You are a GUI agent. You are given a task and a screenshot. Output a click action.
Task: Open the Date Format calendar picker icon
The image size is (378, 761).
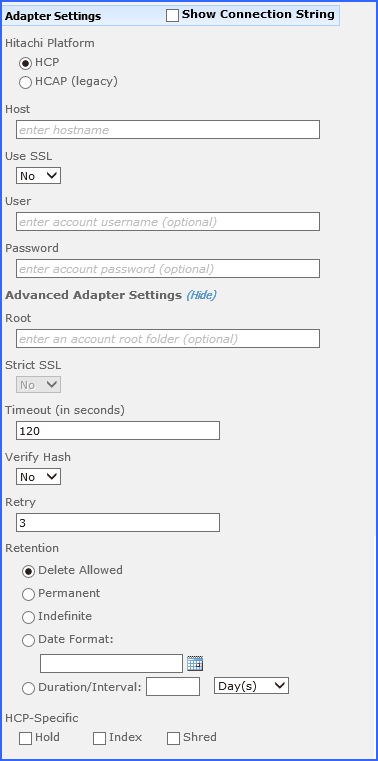(195, 663)
